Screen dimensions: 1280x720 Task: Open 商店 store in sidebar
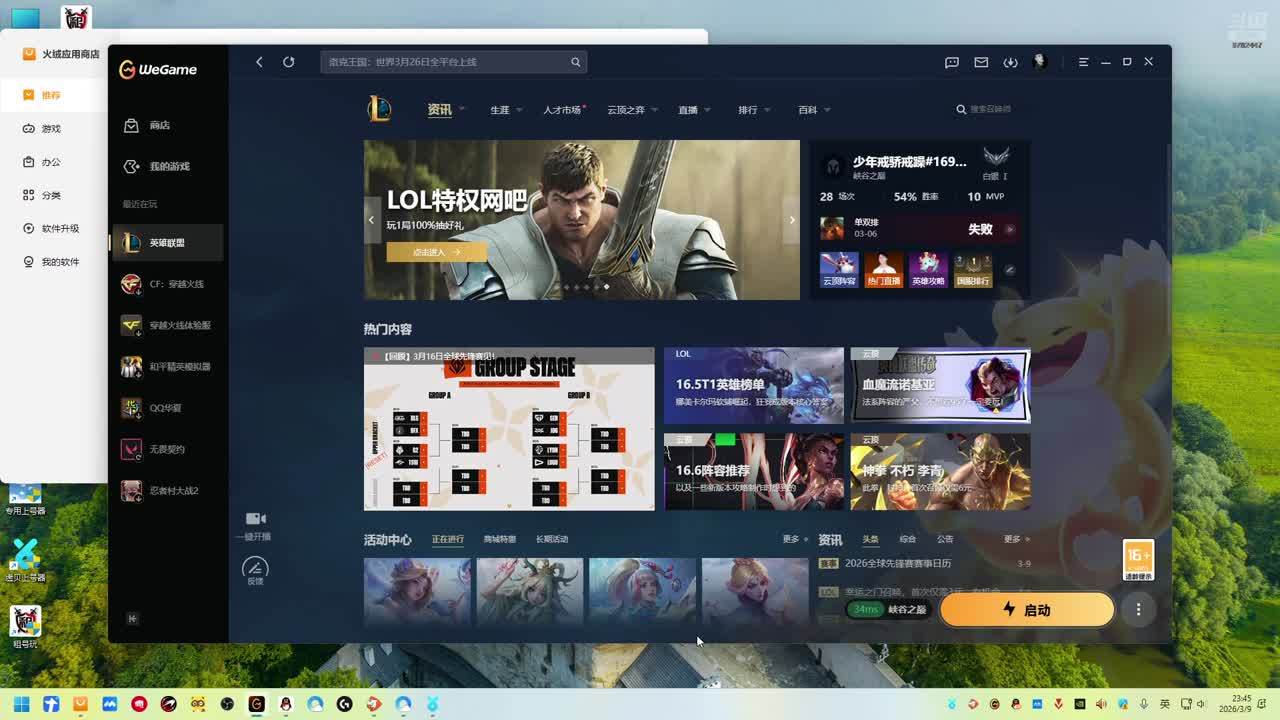(160, 126)
